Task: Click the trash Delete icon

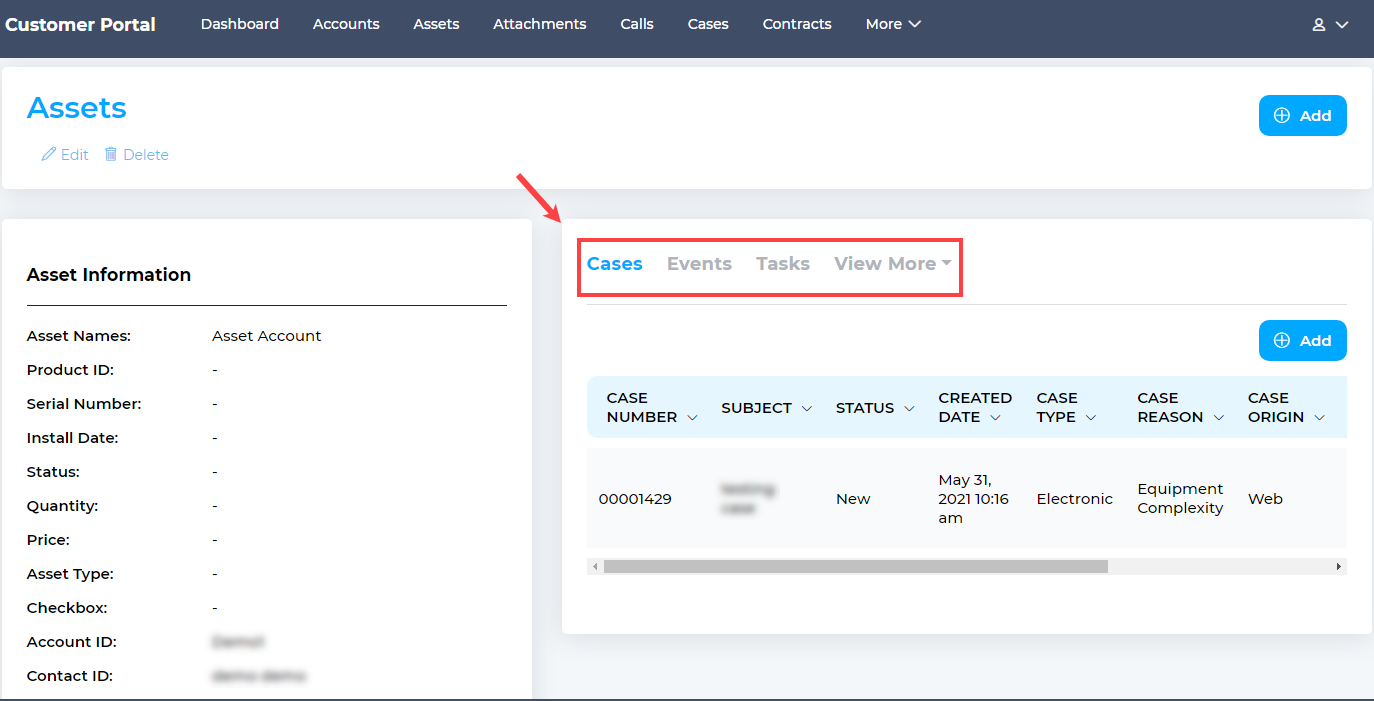Action: (111, 155)
